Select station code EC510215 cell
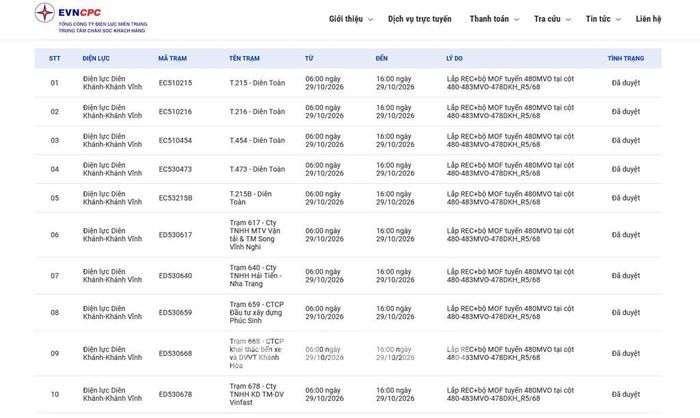700x418 pixels. 175,83
